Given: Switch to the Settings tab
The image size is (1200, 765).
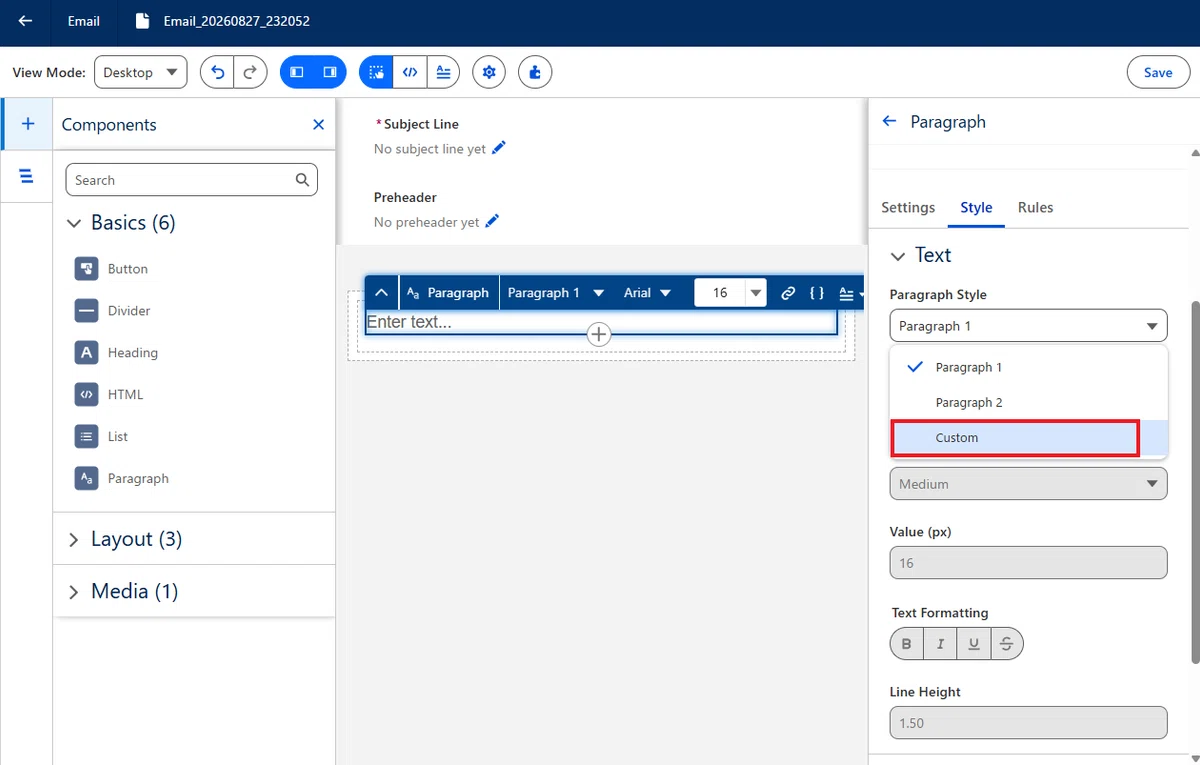Looking at the screenshot, I should (908, 207).
